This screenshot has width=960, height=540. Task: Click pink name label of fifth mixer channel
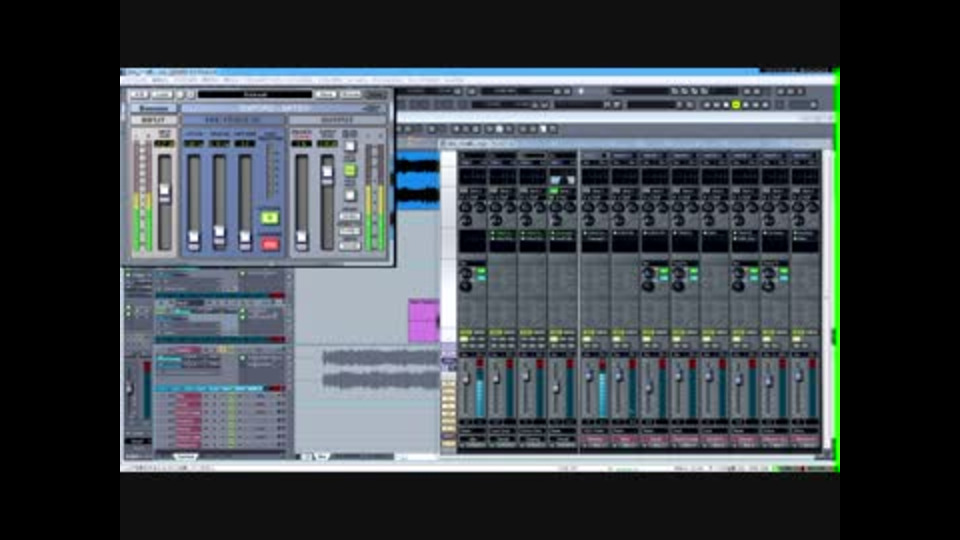[595, 439]
